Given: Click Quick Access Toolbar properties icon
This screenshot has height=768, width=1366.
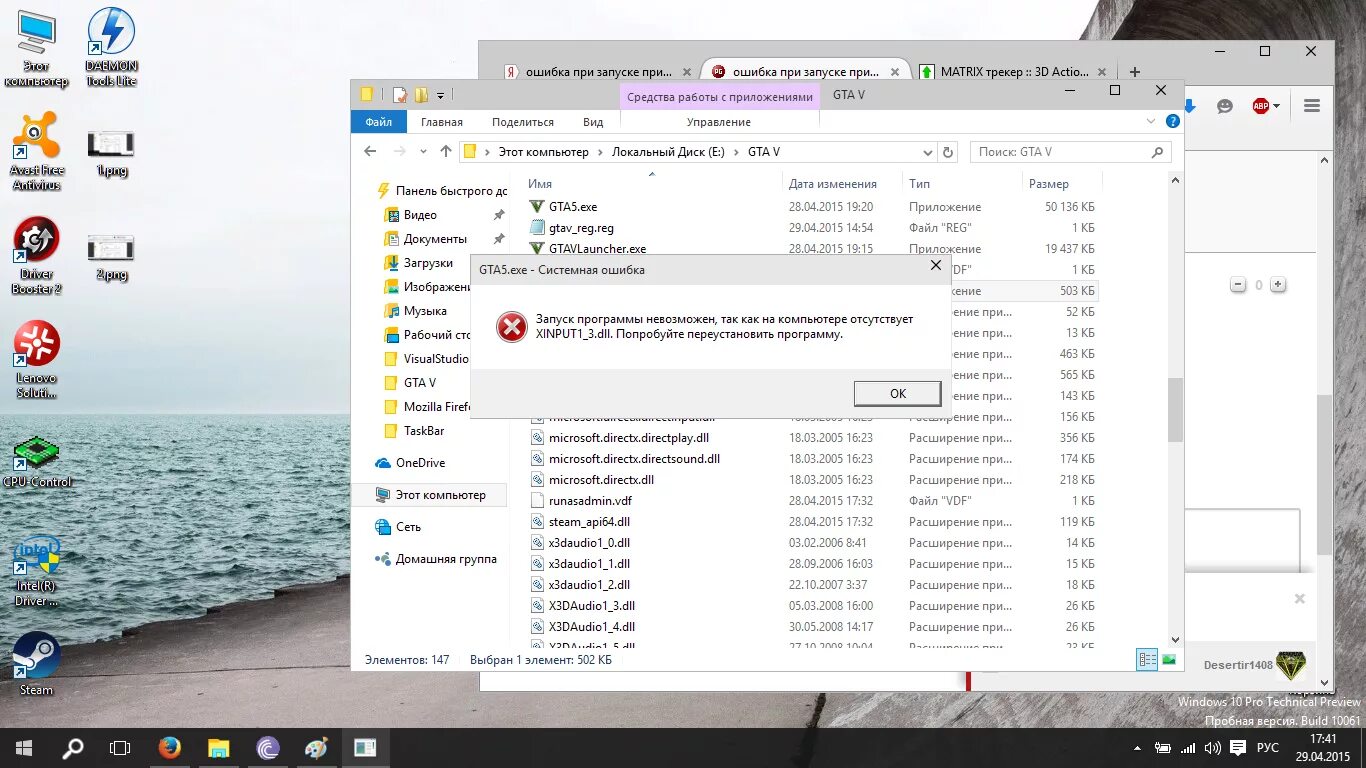Looking at the screenshot, I should (x=400, y=95).
